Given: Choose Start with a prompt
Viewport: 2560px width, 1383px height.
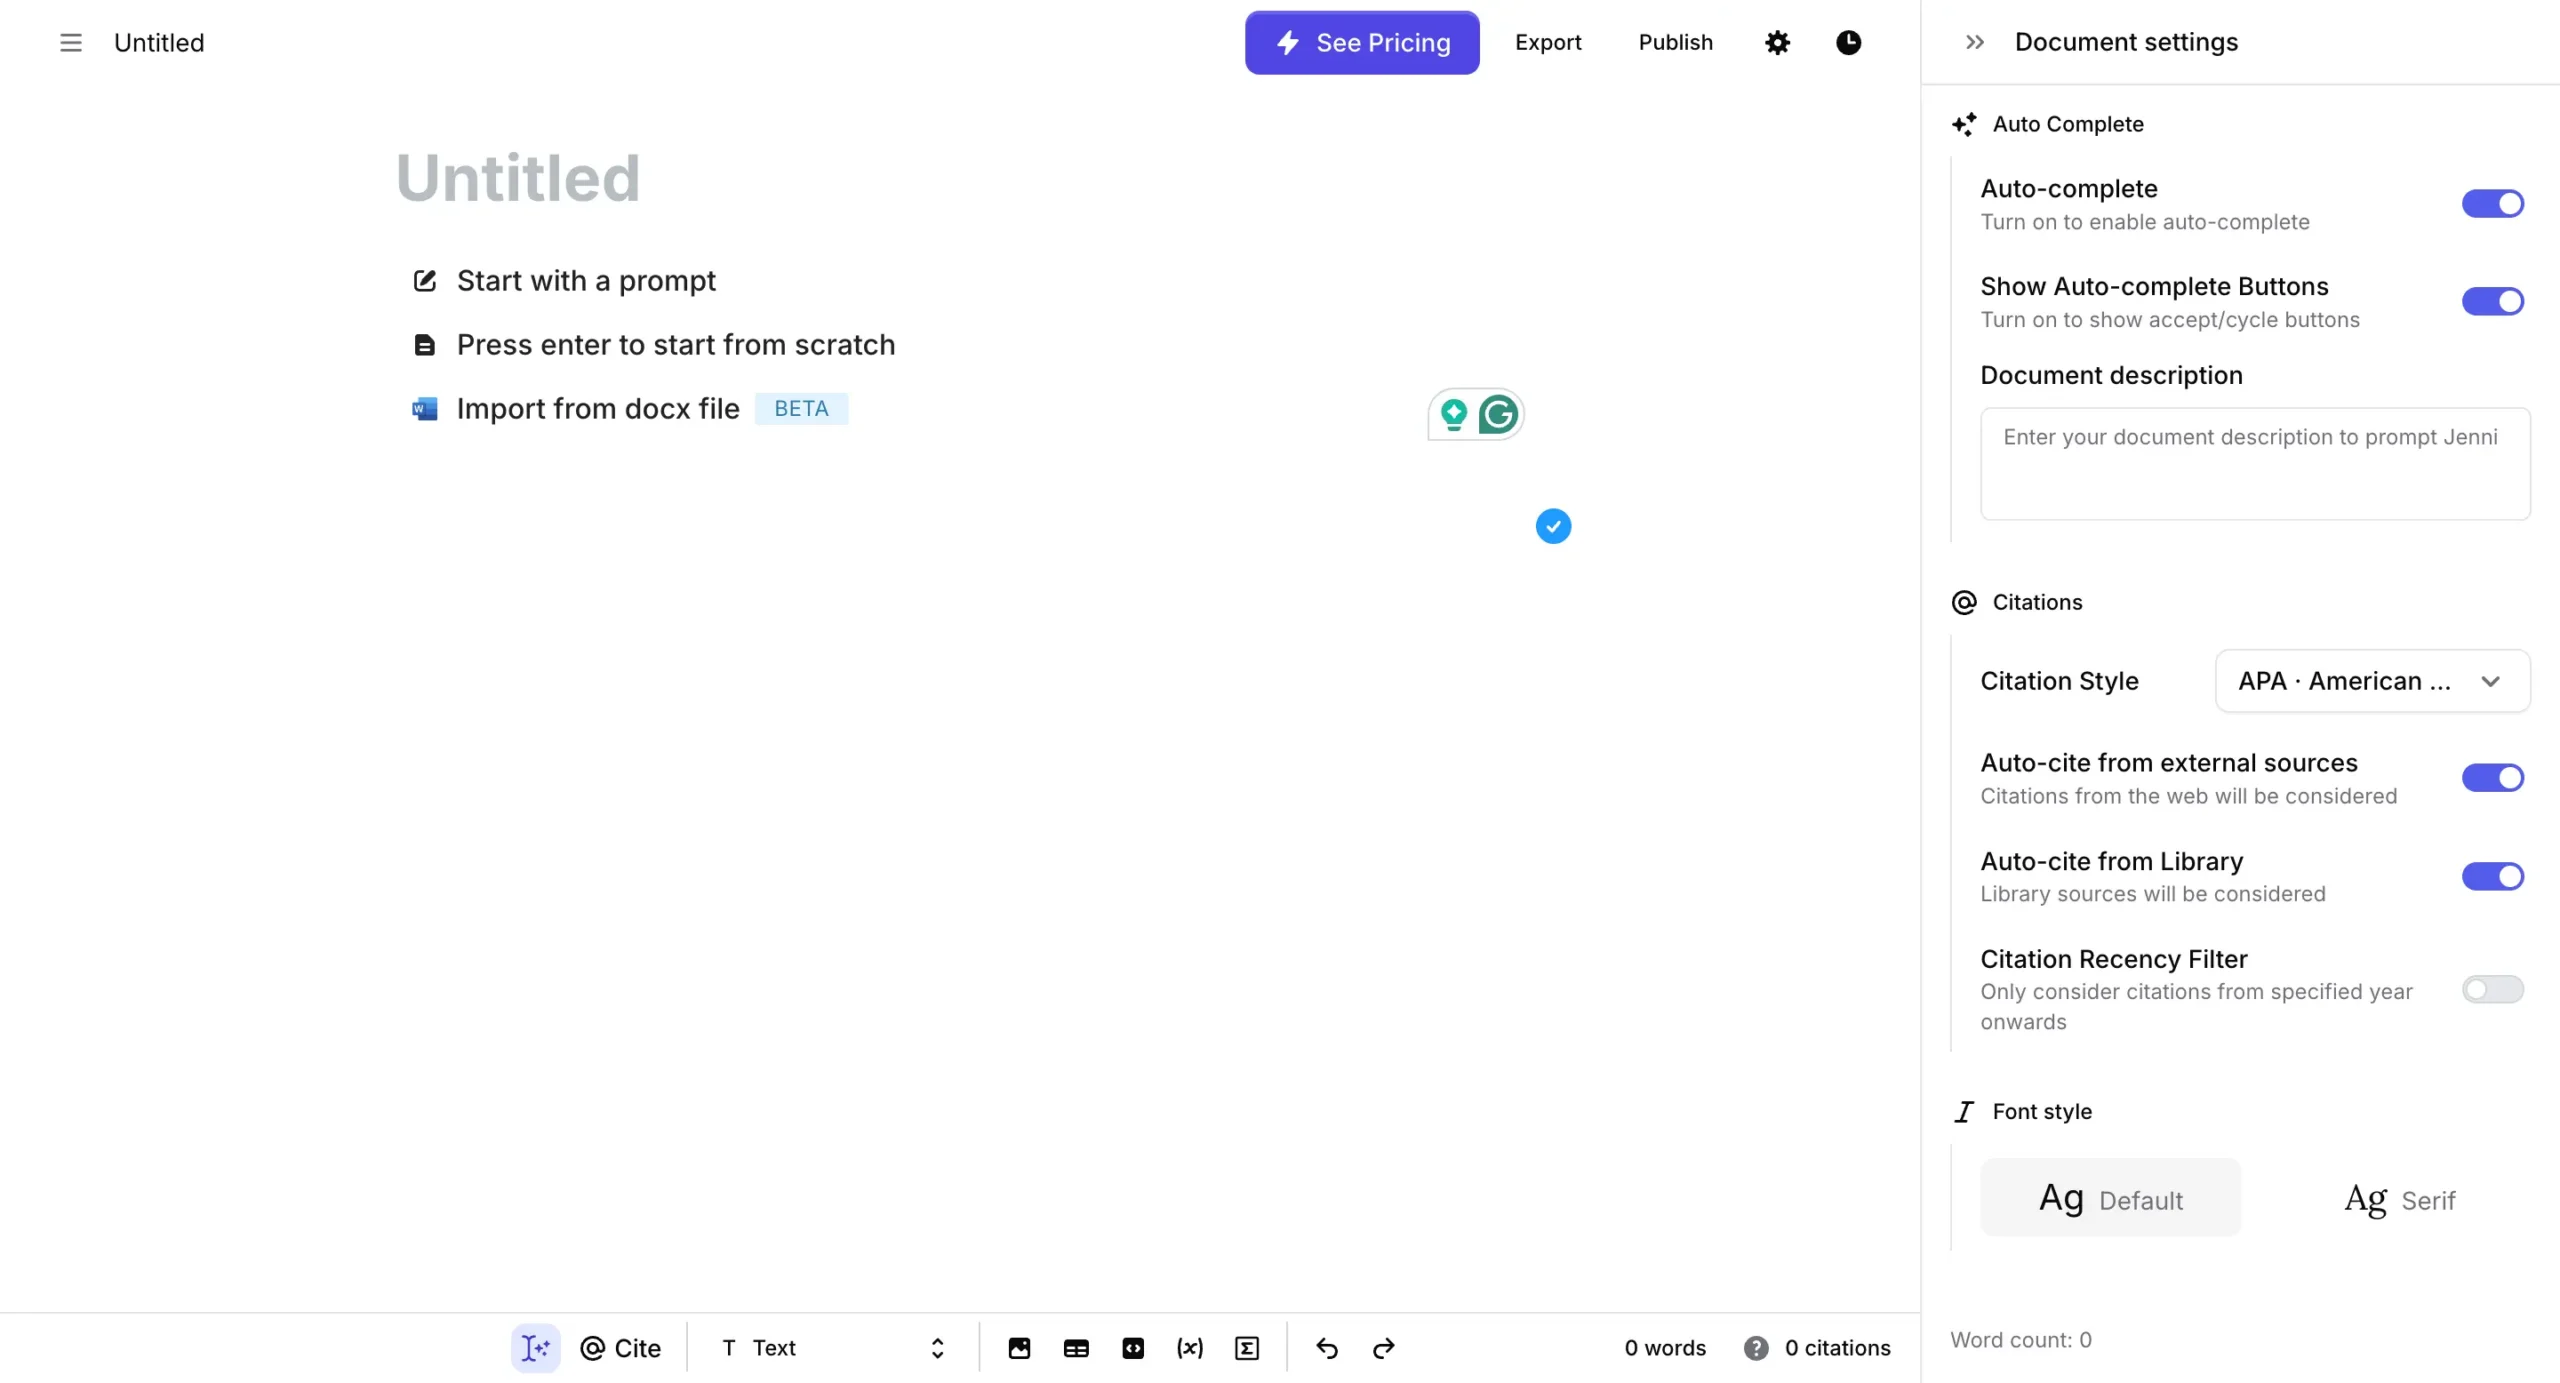Looking at the screenshot, I should 586,281.
